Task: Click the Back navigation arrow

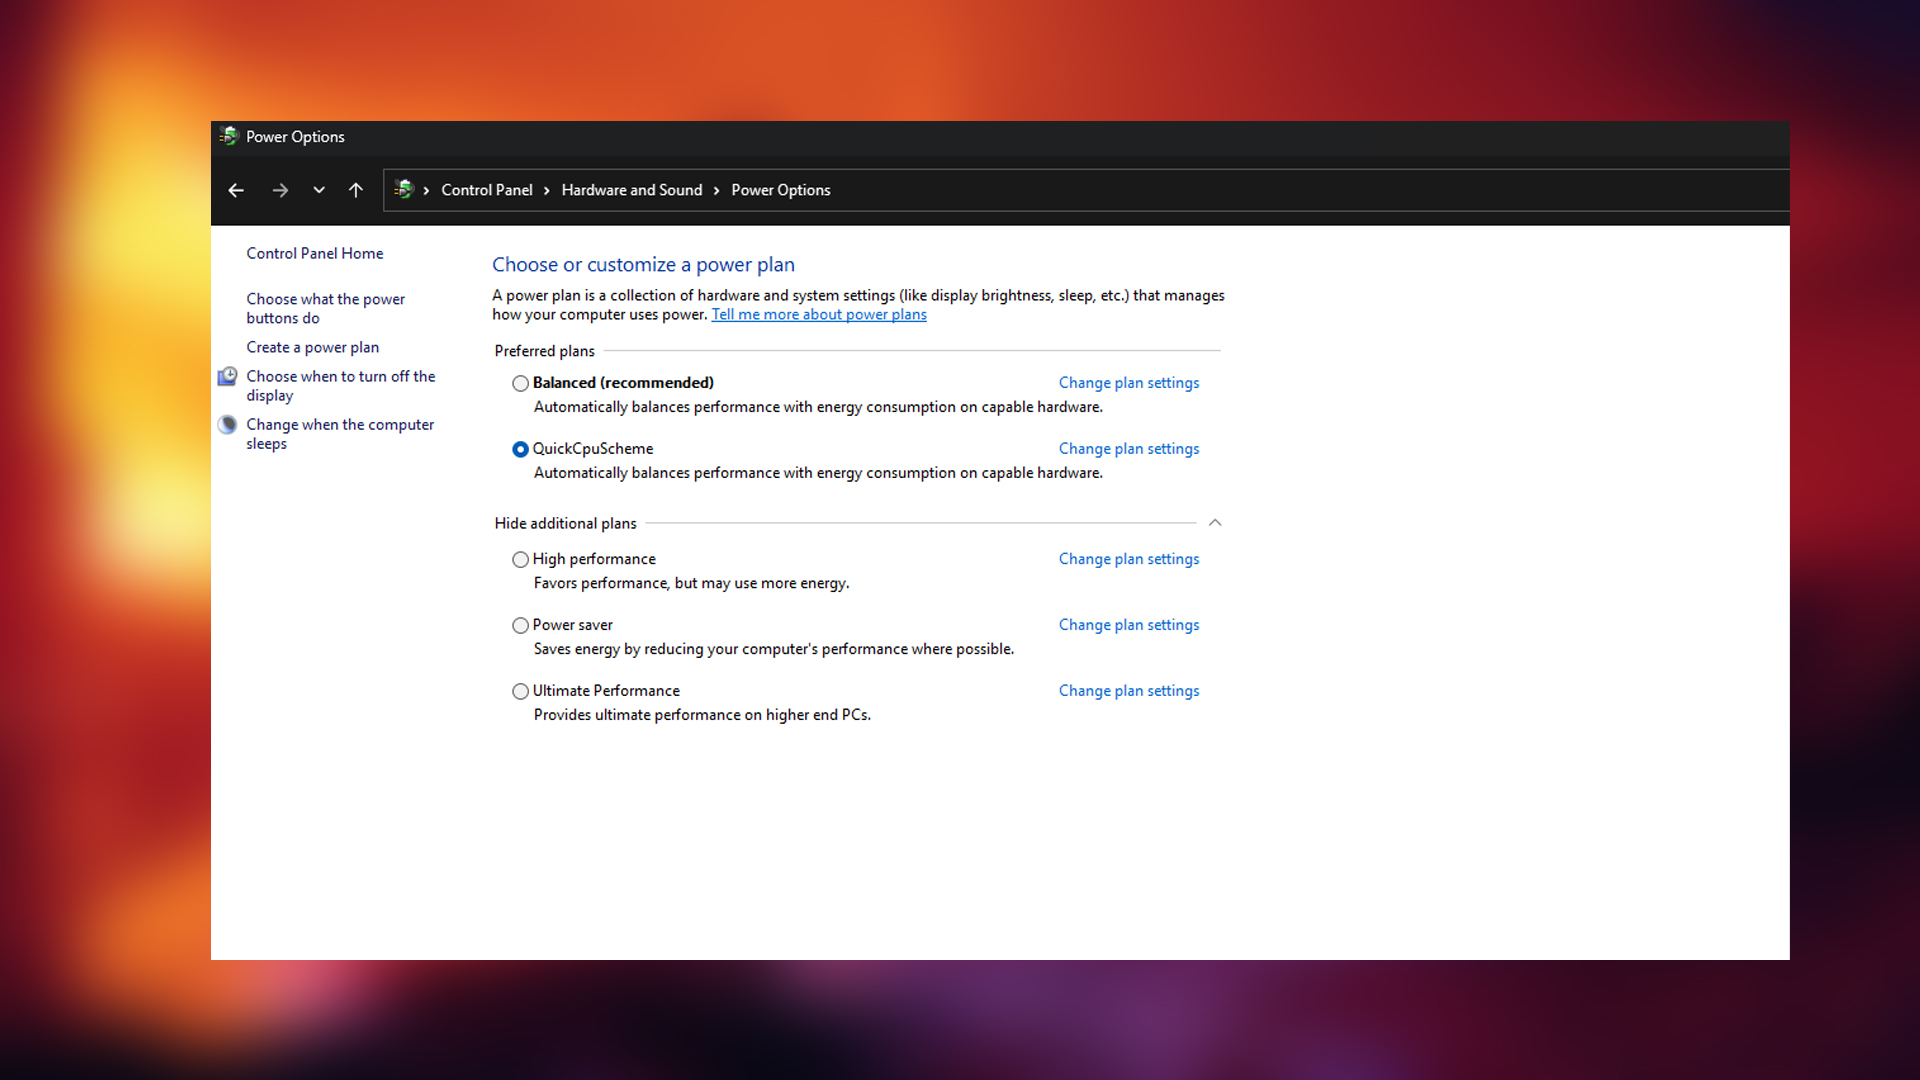Action: click(236, 190)
